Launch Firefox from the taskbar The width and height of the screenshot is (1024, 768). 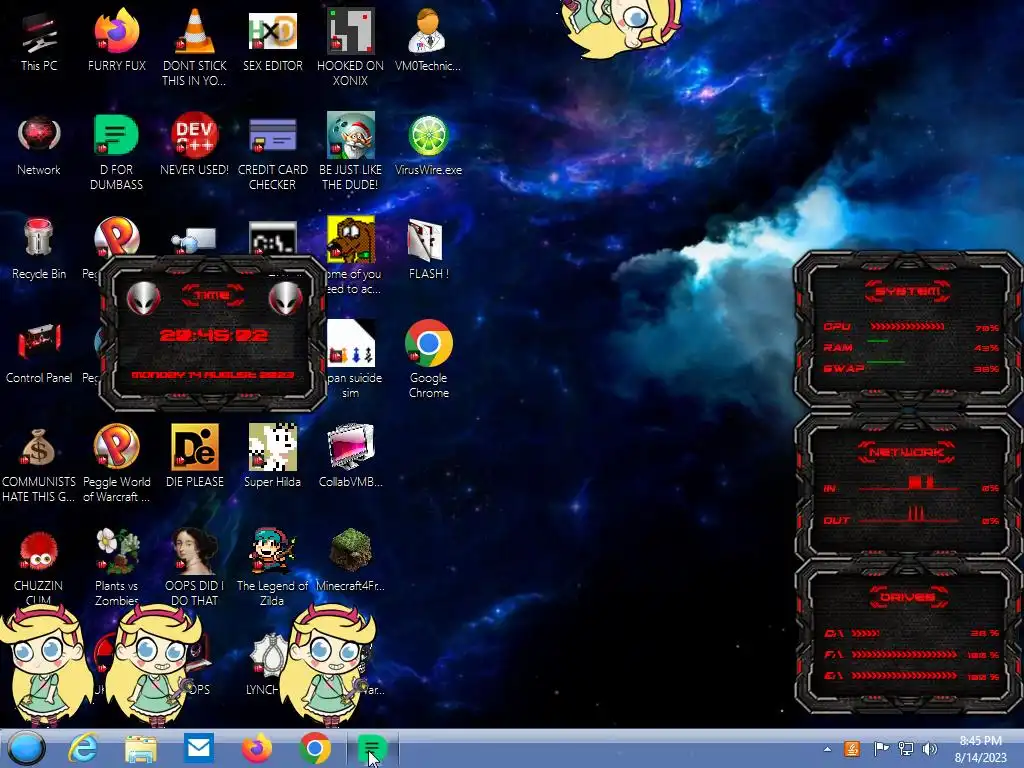pos(257,748)
